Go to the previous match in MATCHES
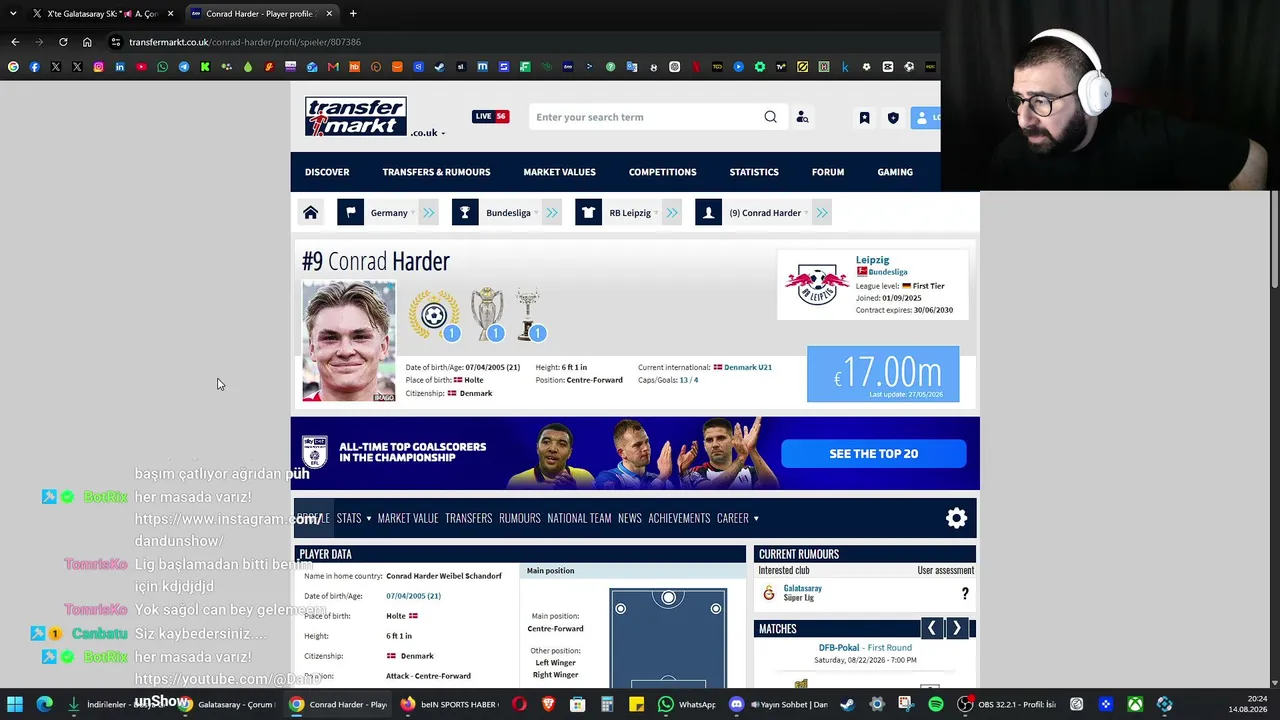 (932, 628)
